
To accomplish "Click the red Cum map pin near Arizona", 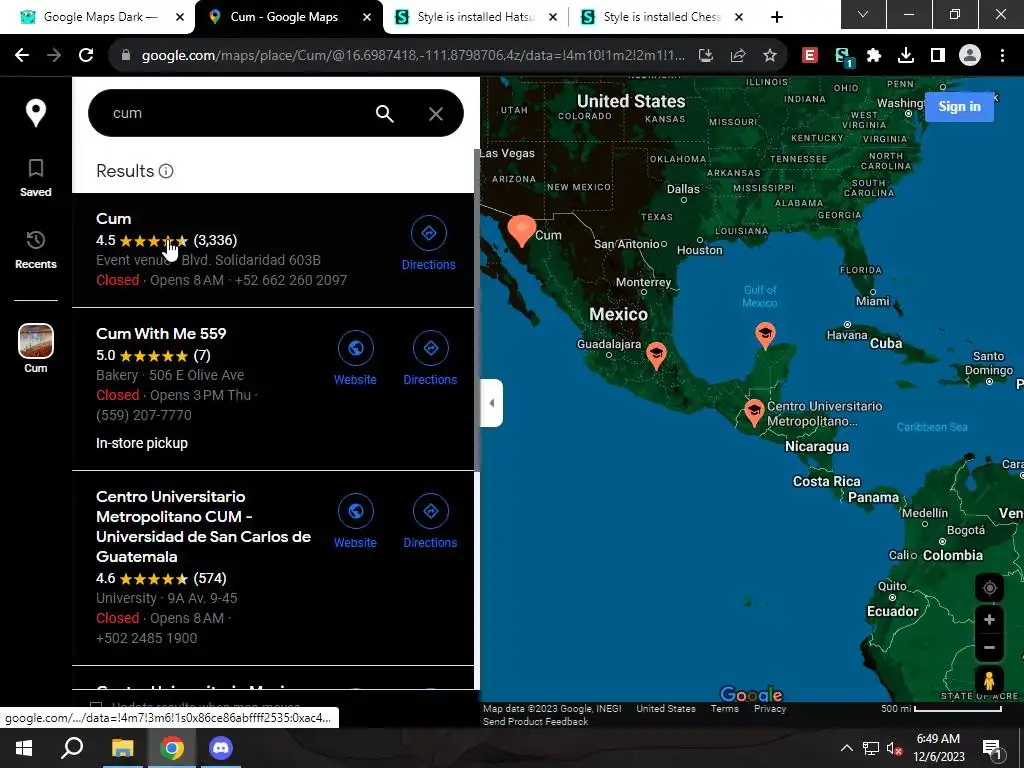I will 521,231.
